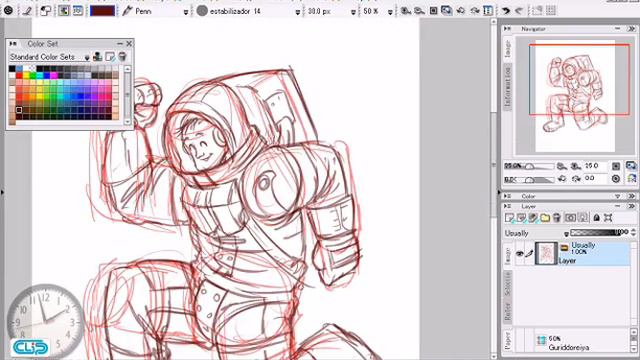Viewport: 640px width, 360px height.
Task: Minimize the Color Set panel
Action: pyautogui.click(x=120, y=43)
